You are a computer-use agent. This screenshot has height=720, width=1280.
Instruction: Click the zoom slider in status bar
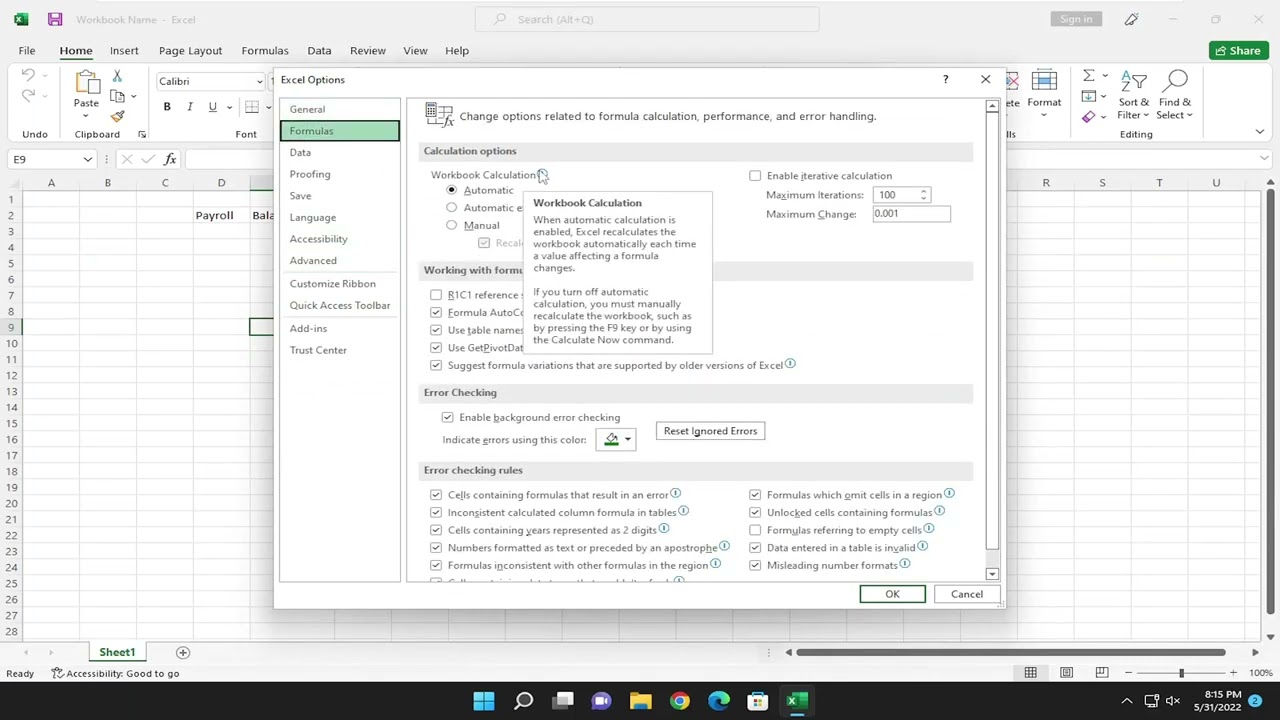point(1181,673)
